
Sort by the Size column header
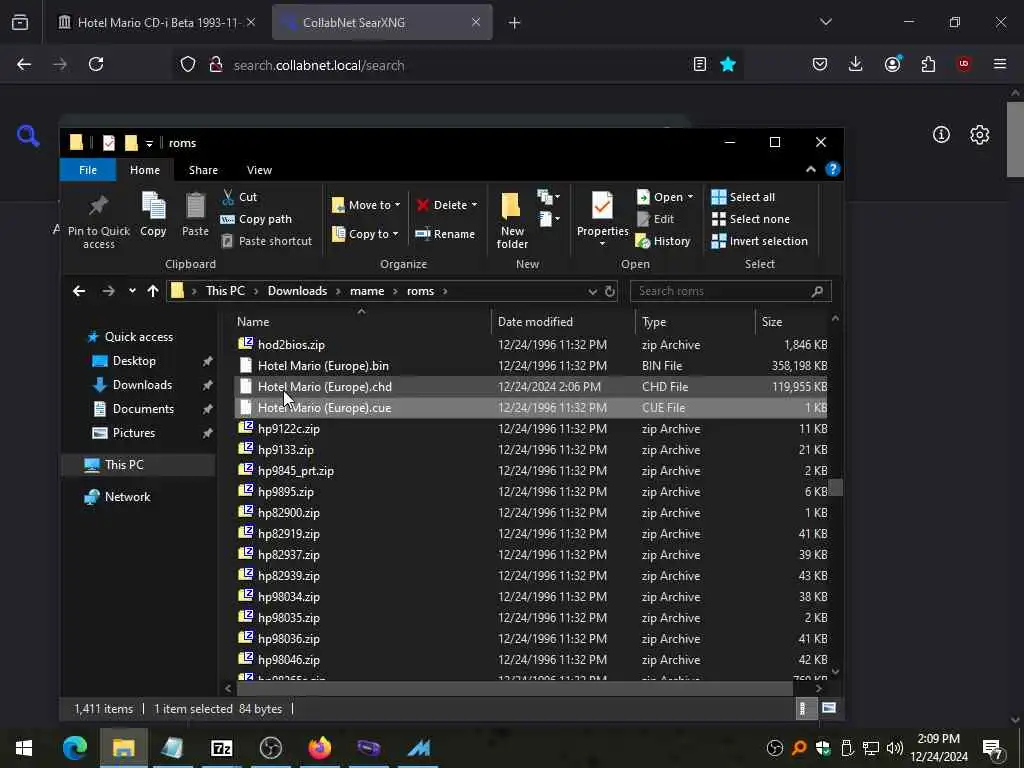tap(771, 322)
